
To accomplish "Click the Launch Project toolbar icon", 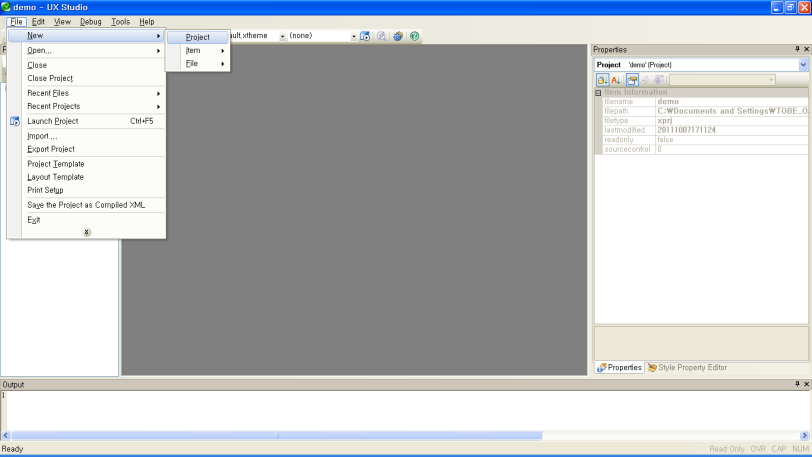I will click(x=365, y=36).
